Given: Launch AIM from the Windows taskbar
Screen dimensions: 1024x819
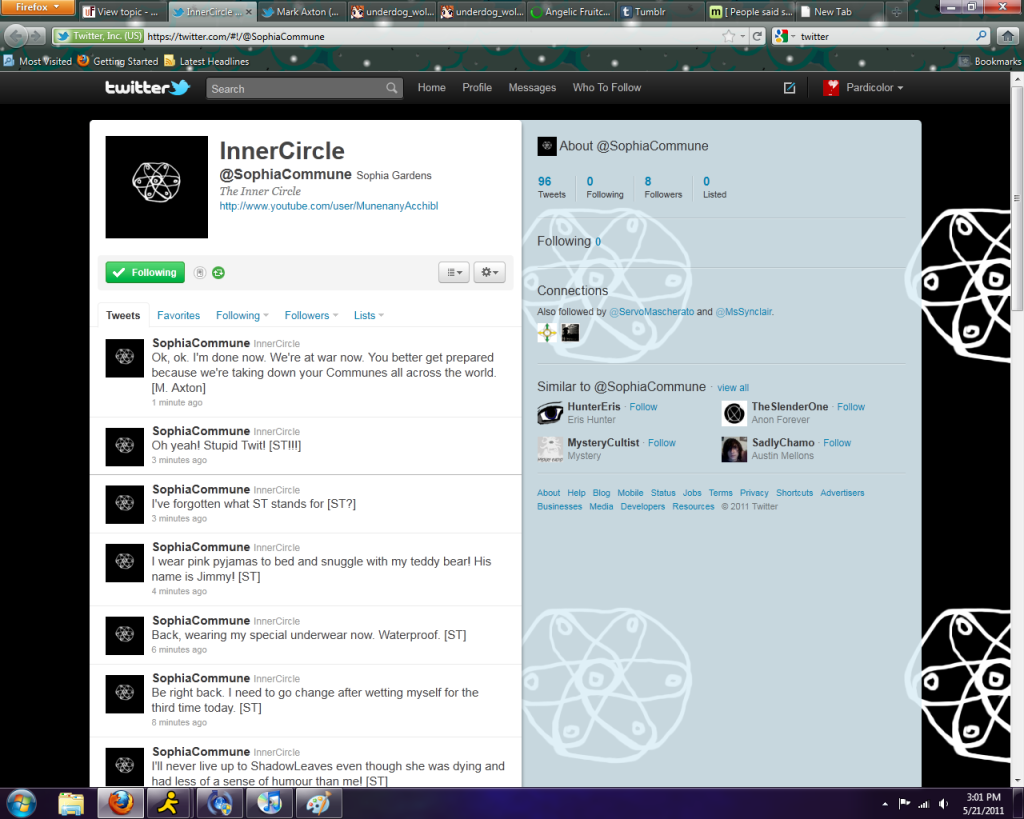Looking at the screenshot, I should tap(167, 802).
